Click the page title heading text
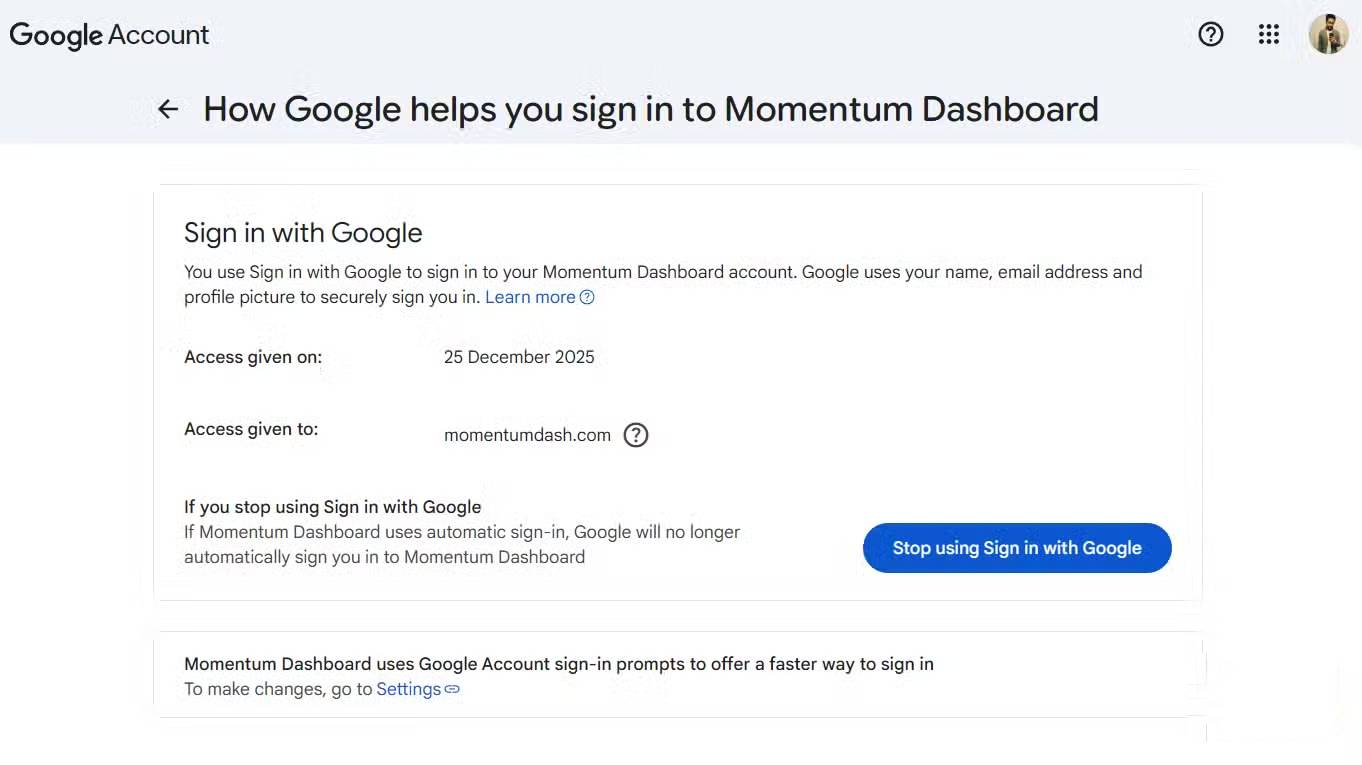The height and width of the screenshot is (765, 1362). coord(651,109)
